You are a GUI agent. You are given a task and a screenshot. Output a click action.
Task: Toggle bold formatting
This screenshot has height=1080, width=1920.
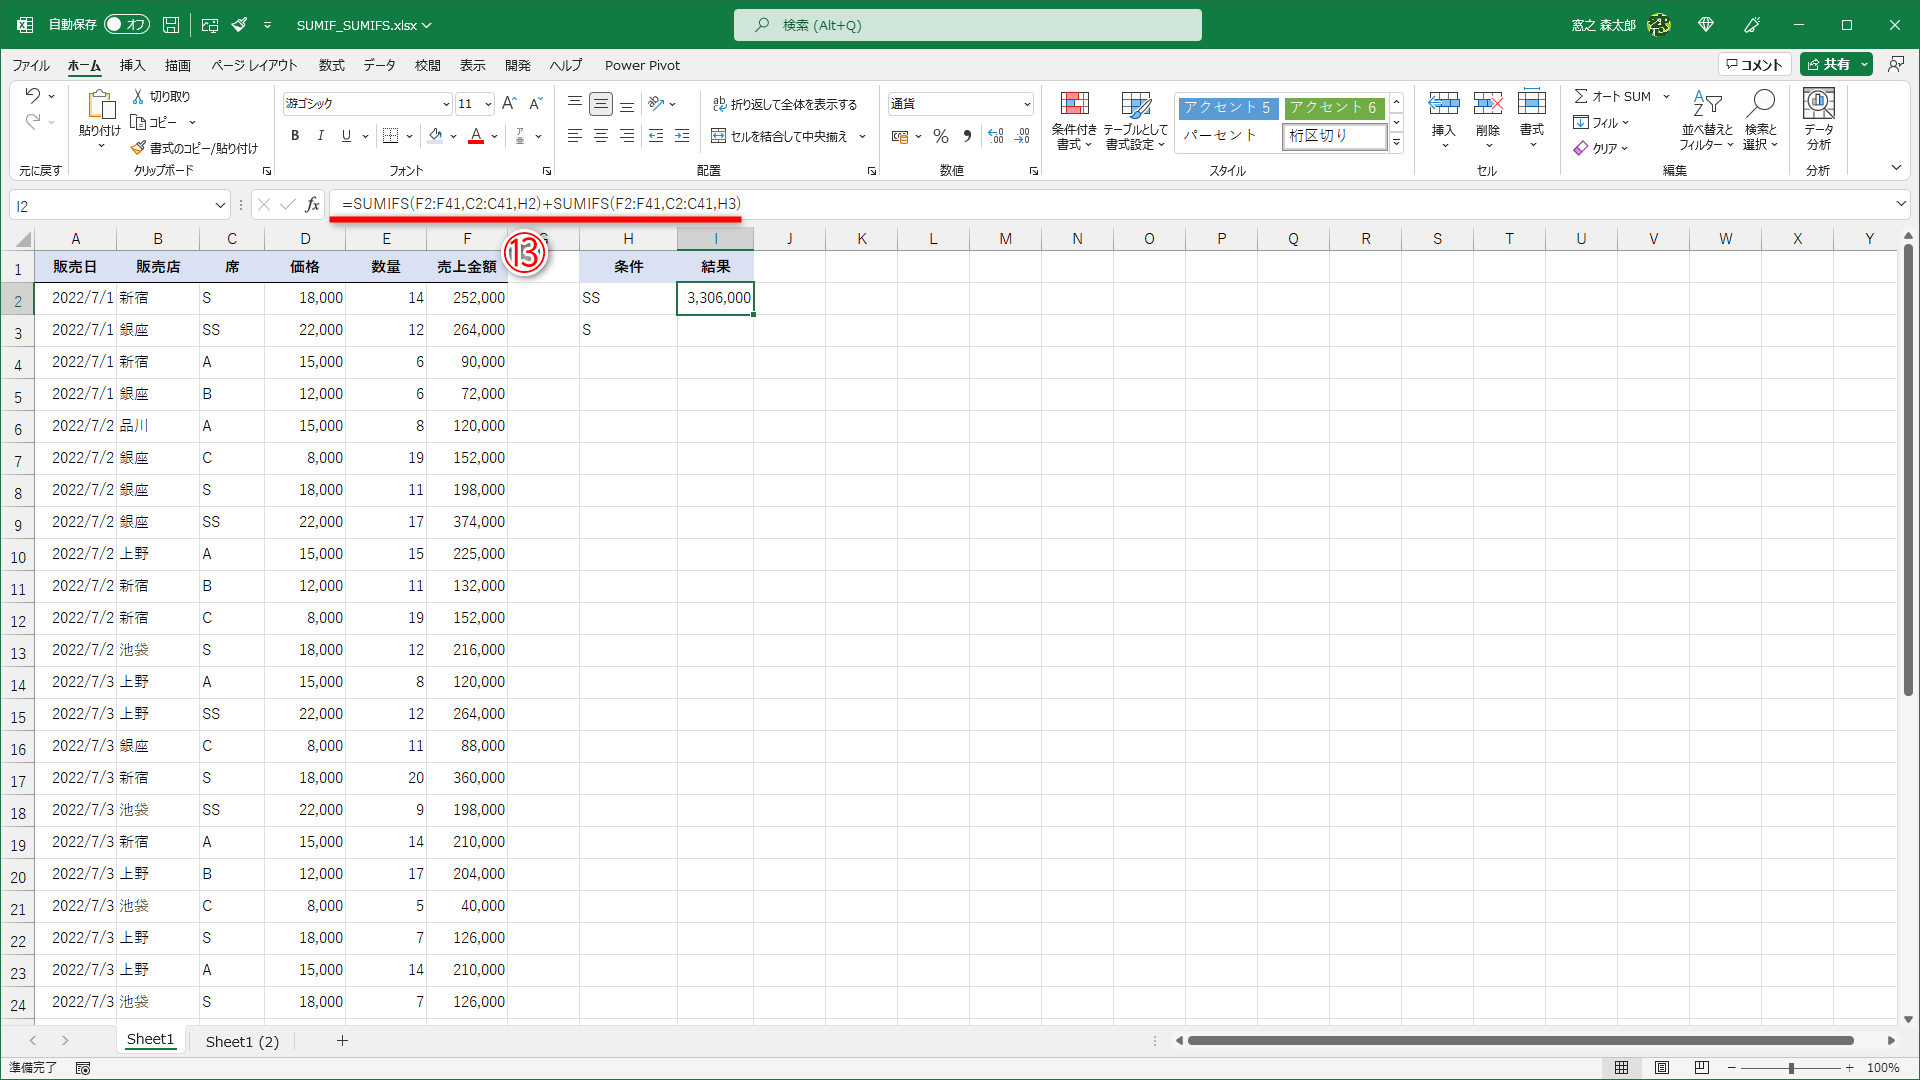click(x=294, y=136)
